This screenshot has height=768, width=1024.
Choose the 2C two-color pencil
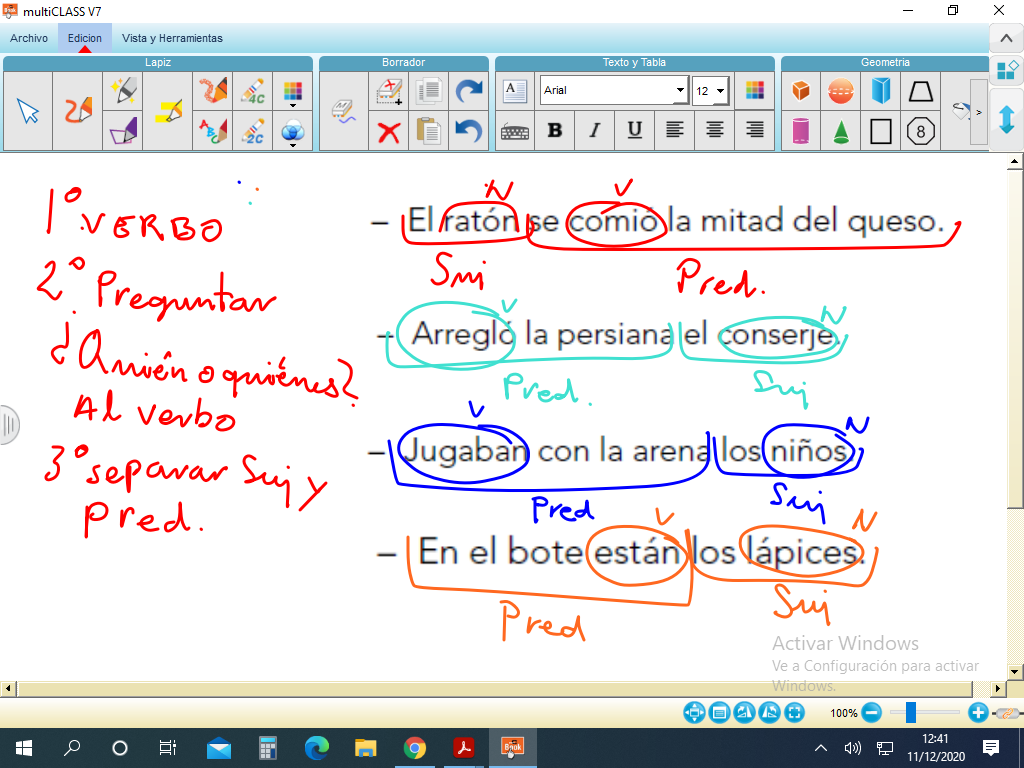click(253, 131)
